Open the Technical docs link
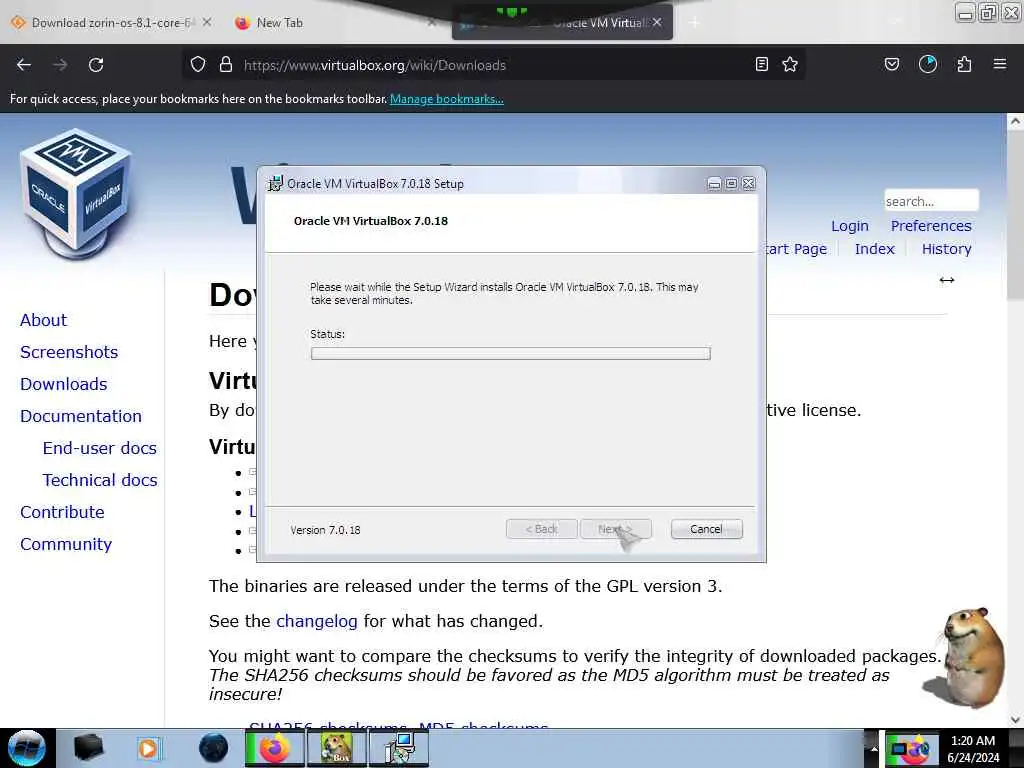1024x768 pixels. click(x=100, y=480)
